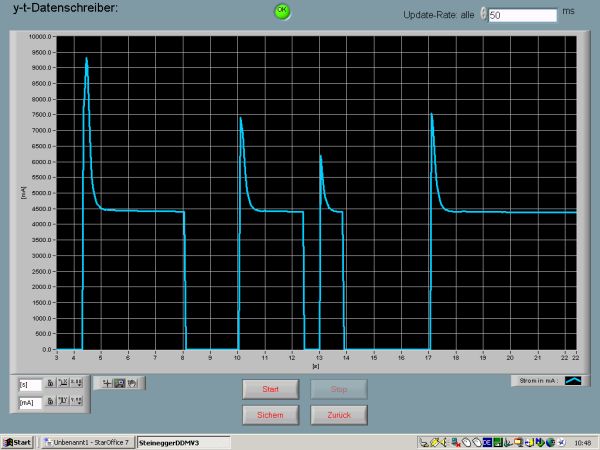Open Y-axis format options menu
Viewport: 600px width, 450px height.
pyautogui.click(x=77, y=401)
